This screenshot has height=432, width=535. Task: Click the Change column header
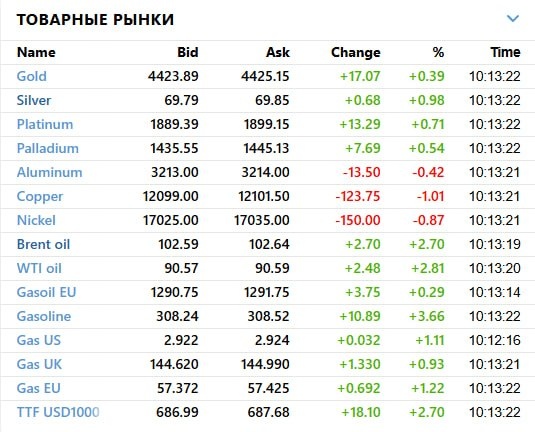pyautogui.click(x=356, y=52)
